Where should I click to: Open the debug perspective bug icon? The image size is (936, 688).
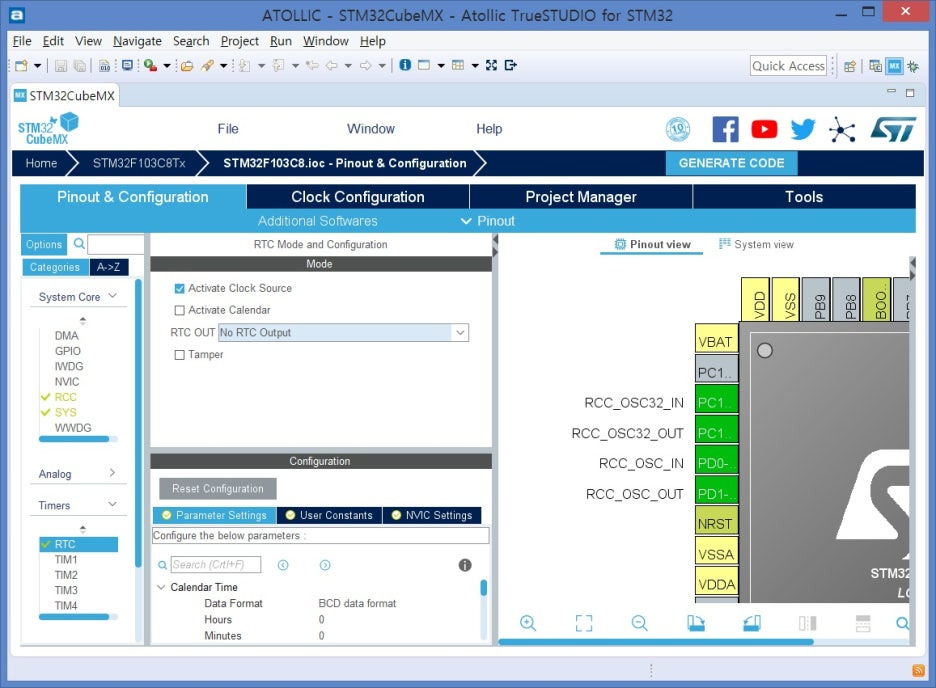point(913,66)
